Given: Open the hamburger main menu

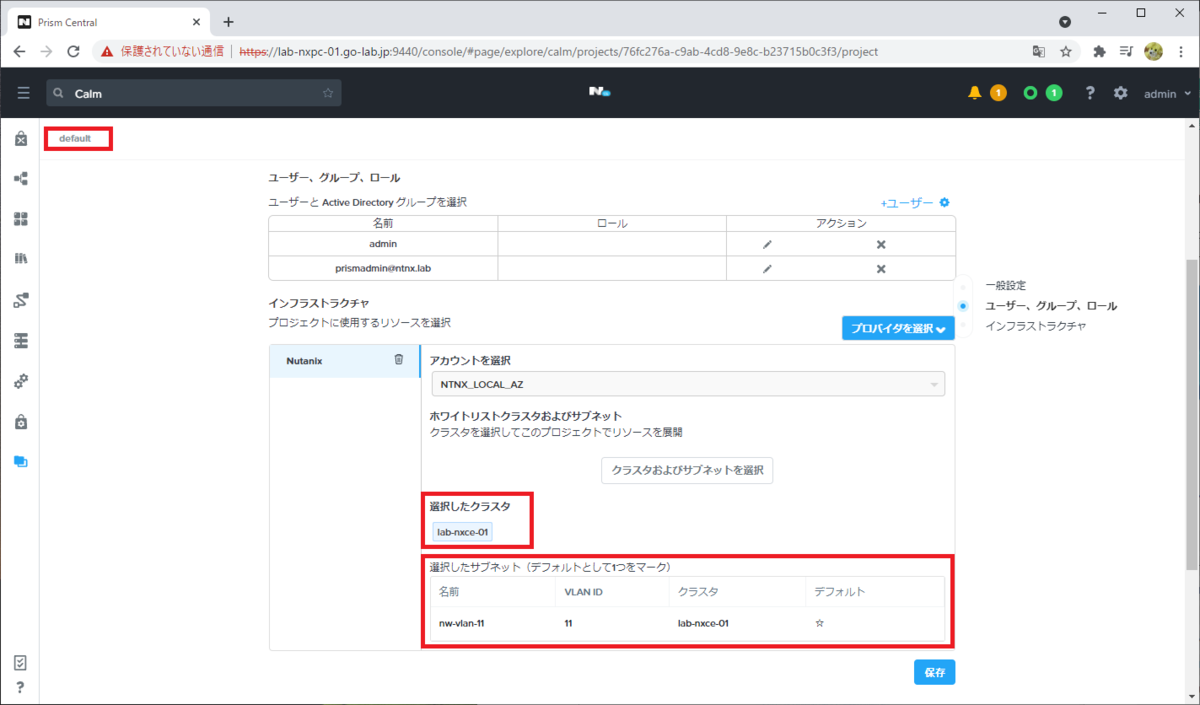Looking at the screenshot, I should pyautogui.click(x=23, y=93).
